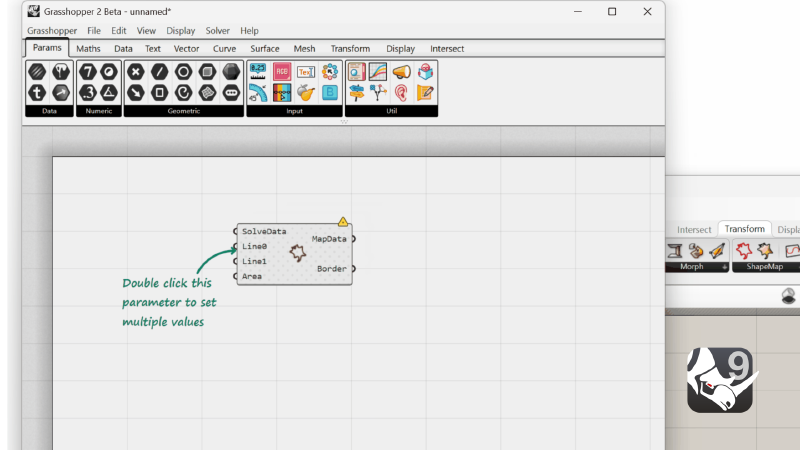Choose the graph curves icon in Util panel

click(378, 71)
